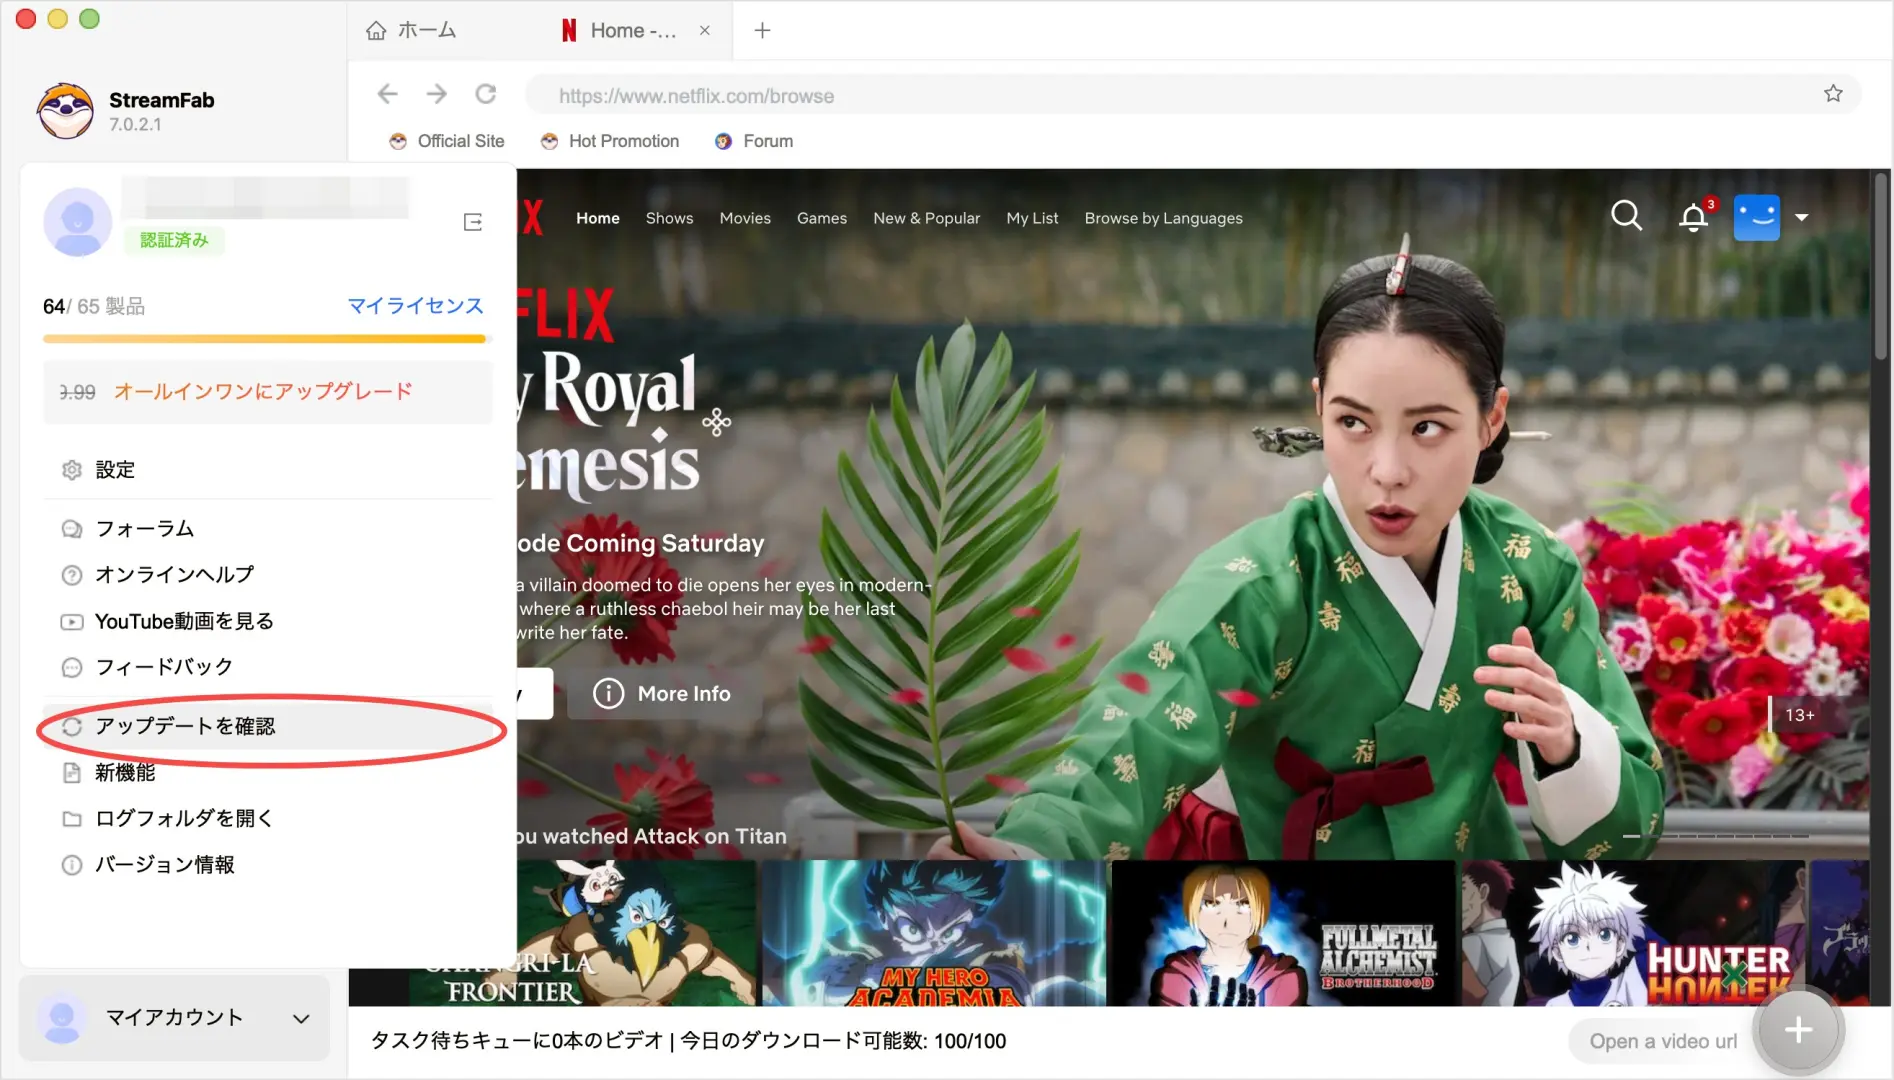This screenshot has width=1894, height=1080.
Task: Click the user avatar in account panel
Action: point(78,222)
